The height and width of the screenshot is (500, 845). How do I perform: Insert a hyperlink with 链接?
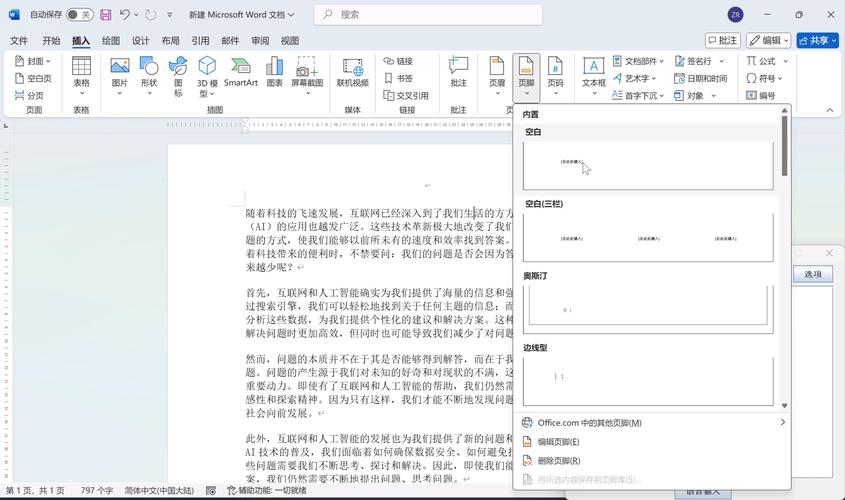tap(398, 61)
